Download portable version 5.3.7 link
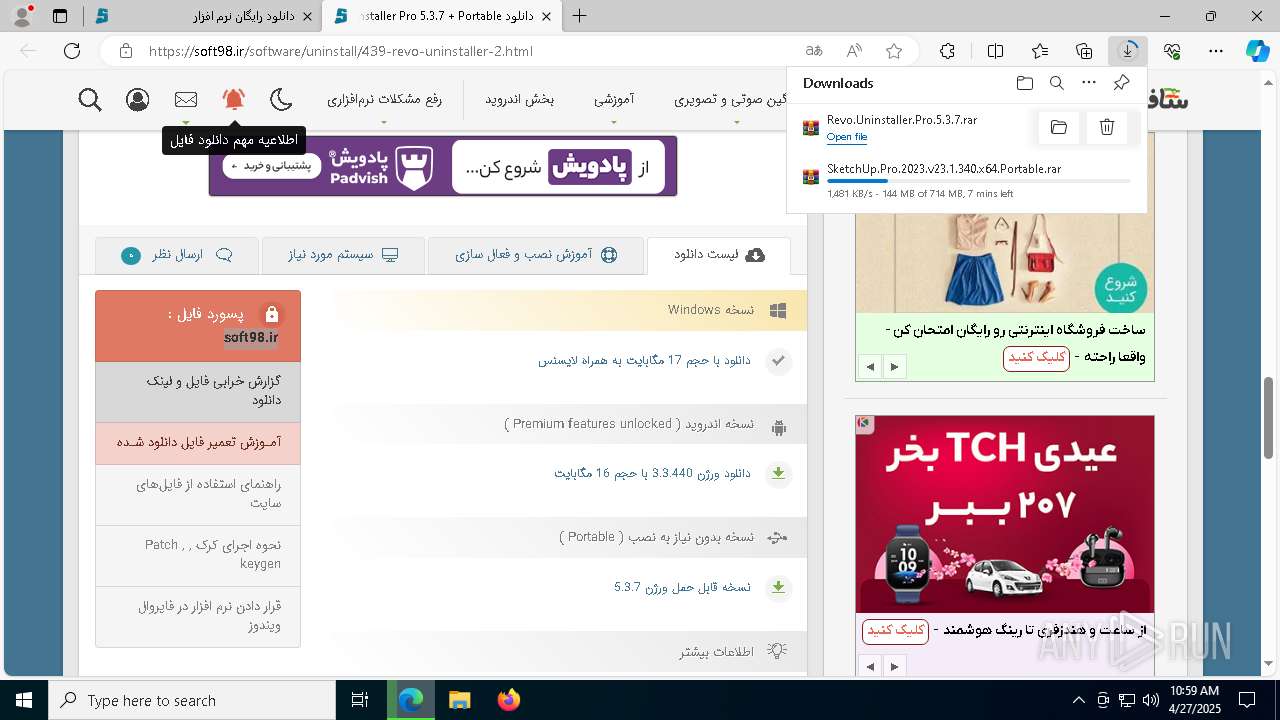 pos(682,587)
